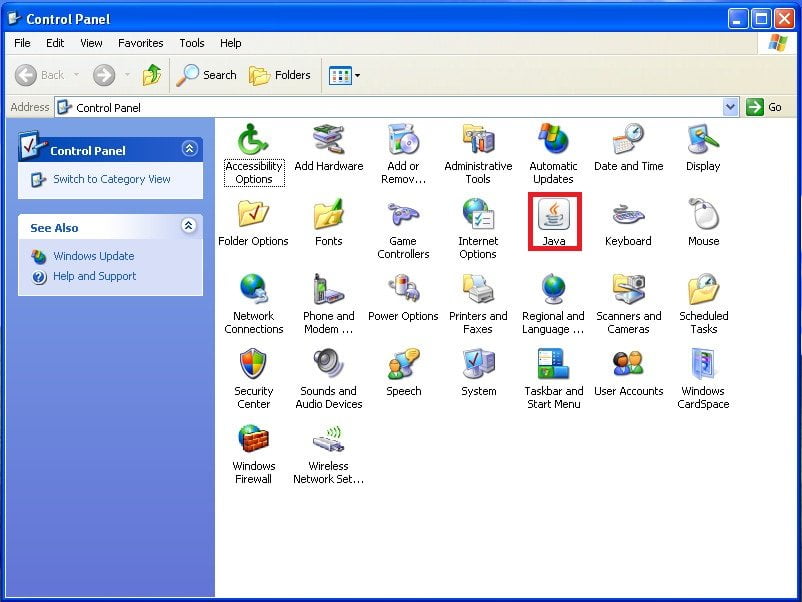Click the Back toolbar button

click(x=40, y=75)
